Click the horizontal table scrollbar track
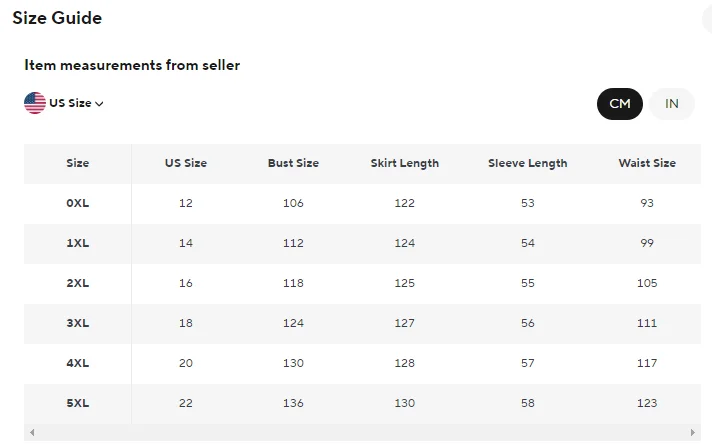 (x=360, y=433)
